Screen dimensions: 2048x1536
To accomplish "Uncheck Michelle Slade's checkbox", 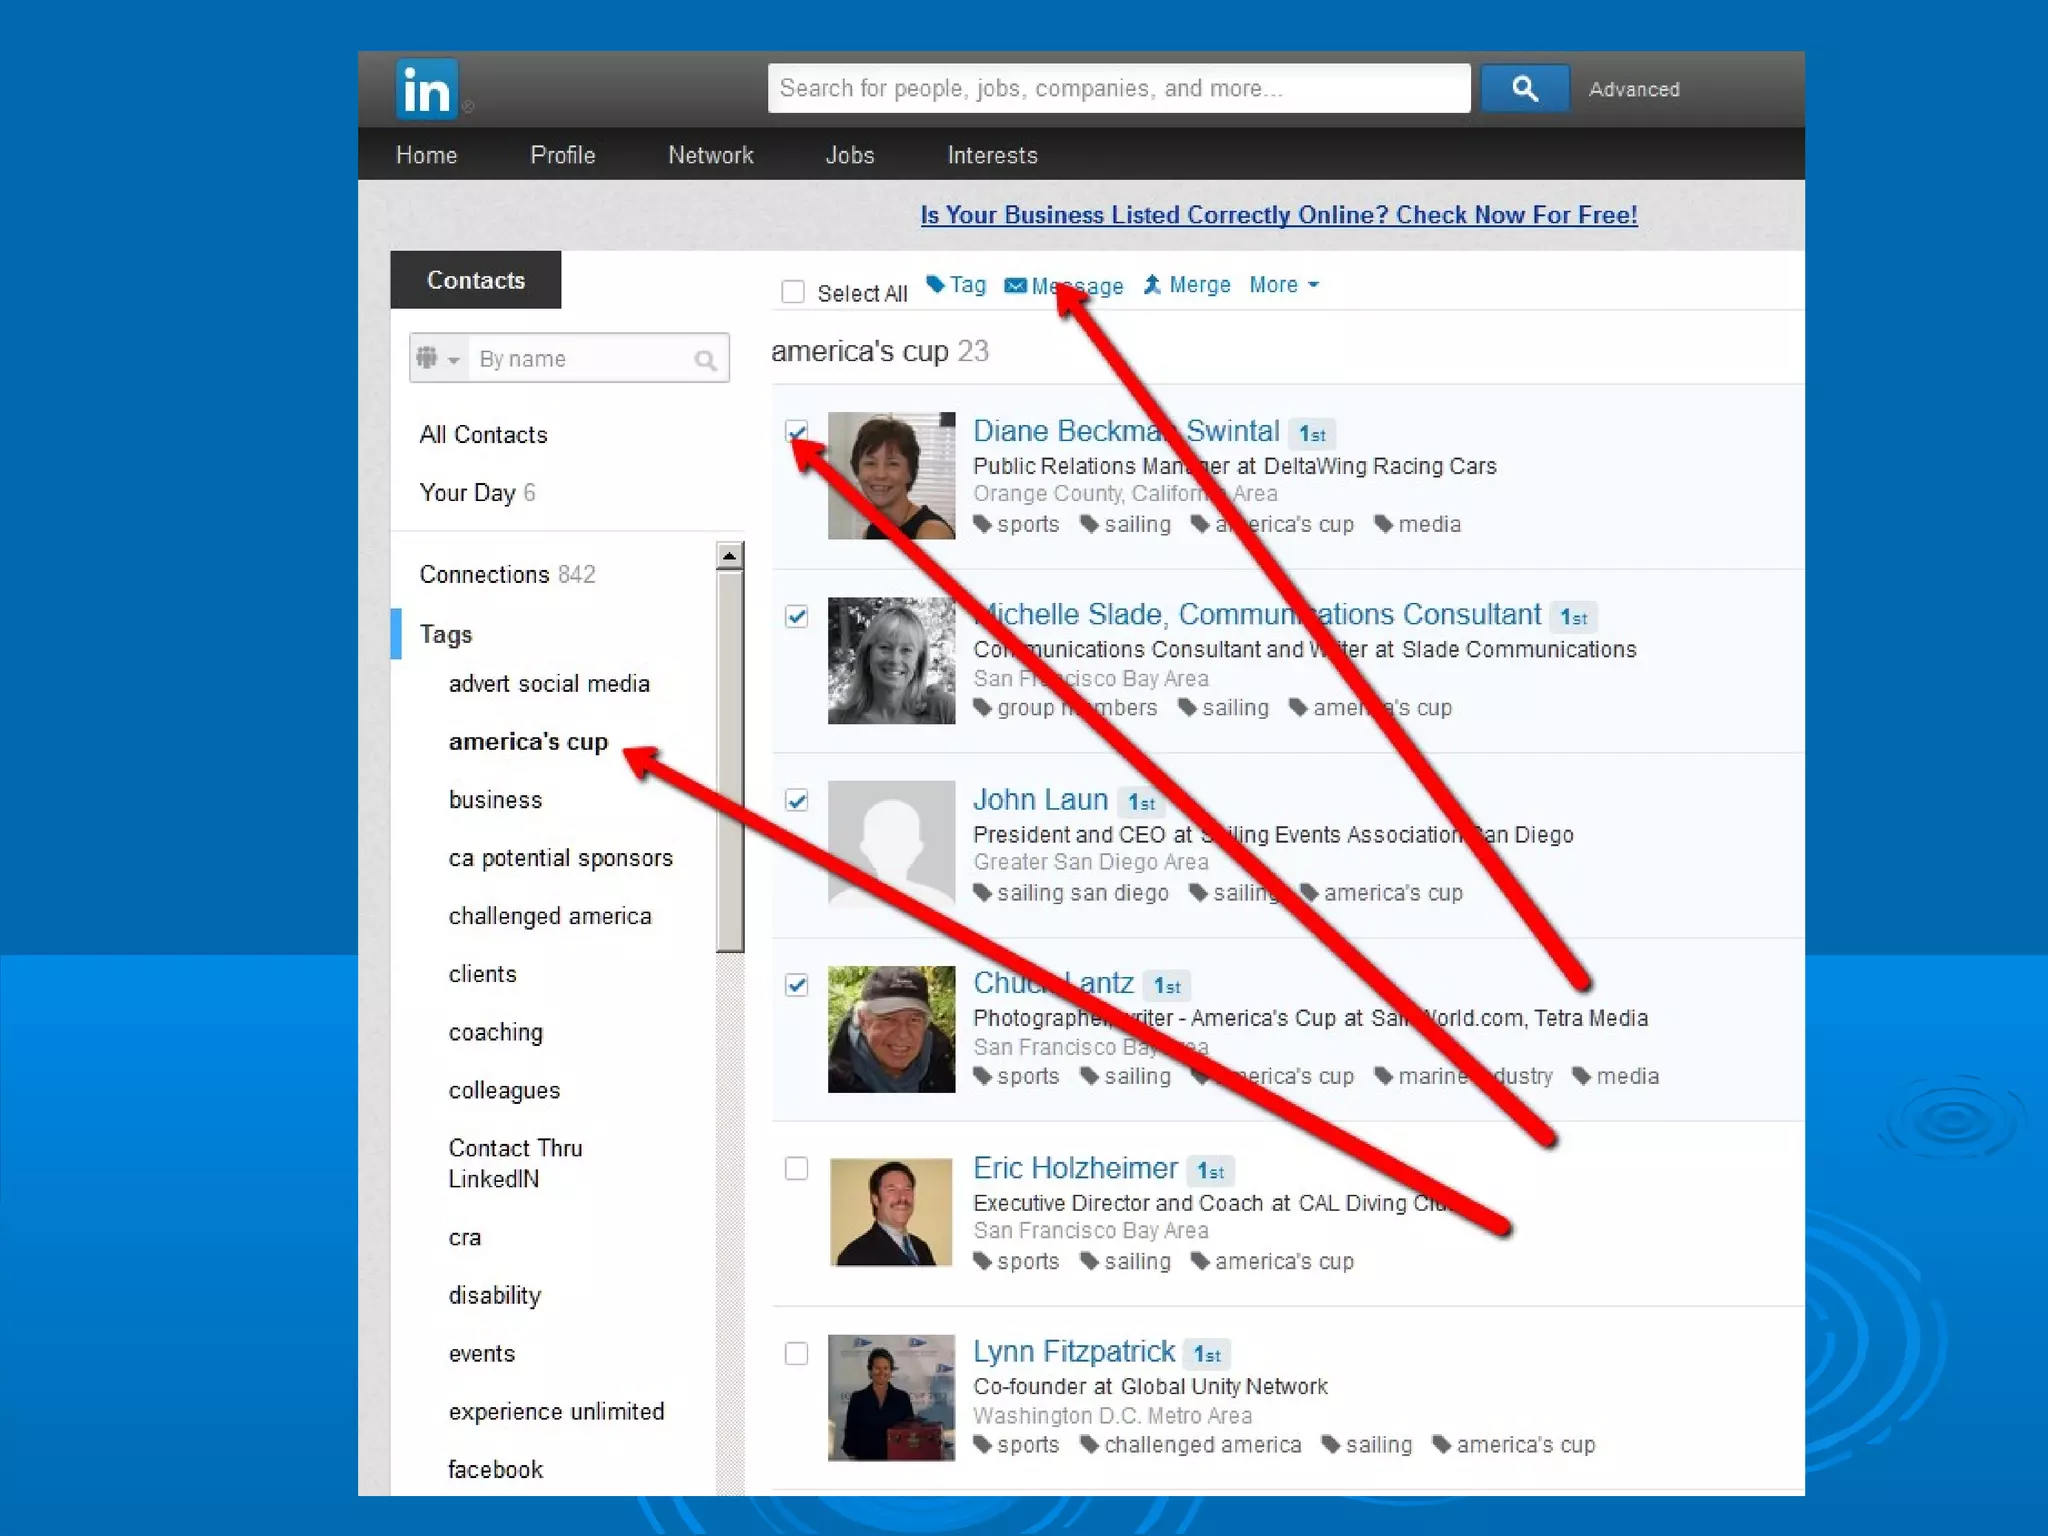I will [797, 616].
